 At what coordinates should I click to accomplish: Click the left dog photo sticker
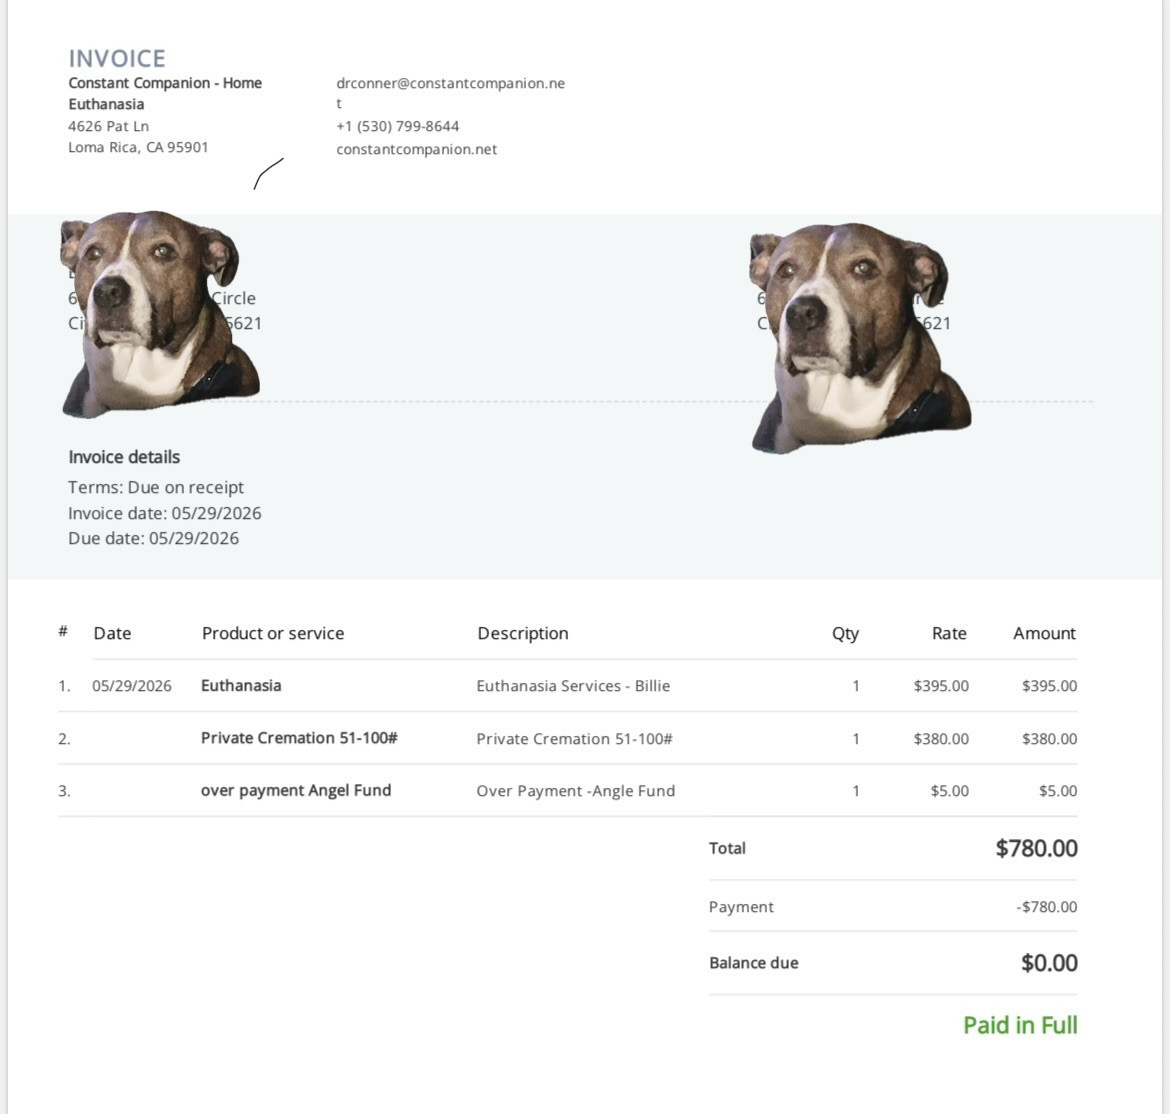[160, 314]
